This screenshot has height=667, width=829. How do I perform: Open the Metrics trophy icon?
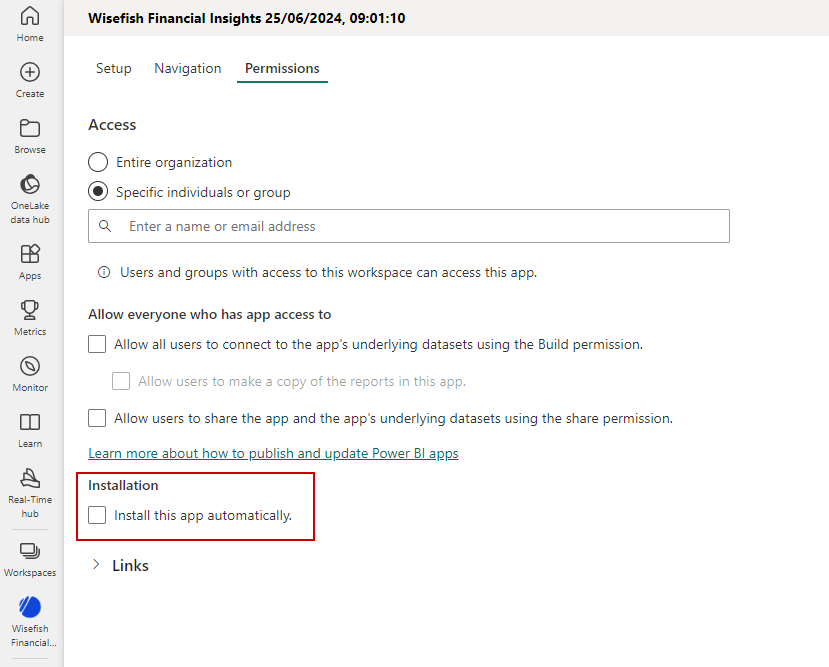pos(30,311)
